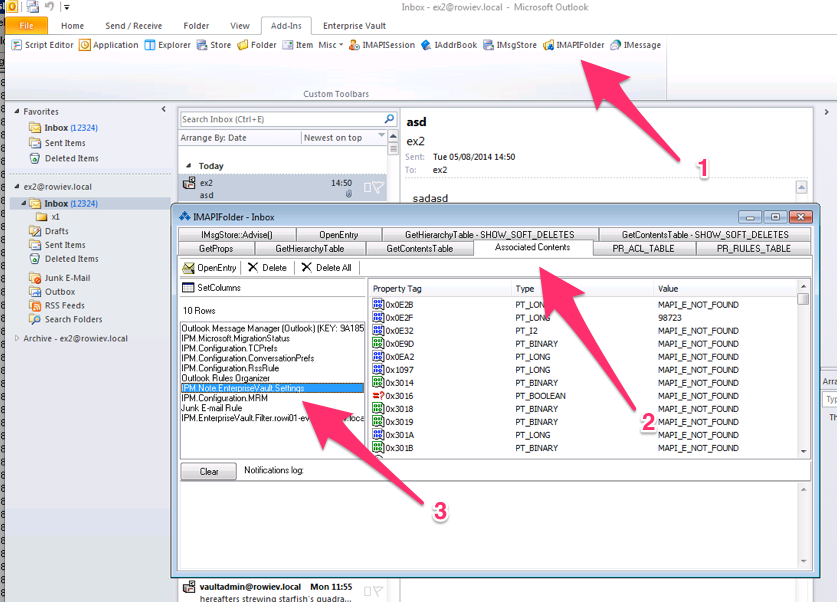Image resolution: width=837 pixels, height=602 pixels.
Task: Open GetContentsTable - SHOW_SOFT_DELETES tab
Action: click(705, 235)
